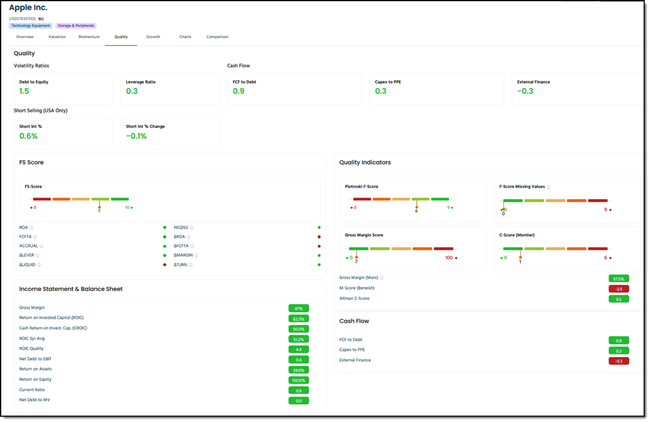
Task: Open info icon beside F-Score Missing Values
Action: (548, 187)
